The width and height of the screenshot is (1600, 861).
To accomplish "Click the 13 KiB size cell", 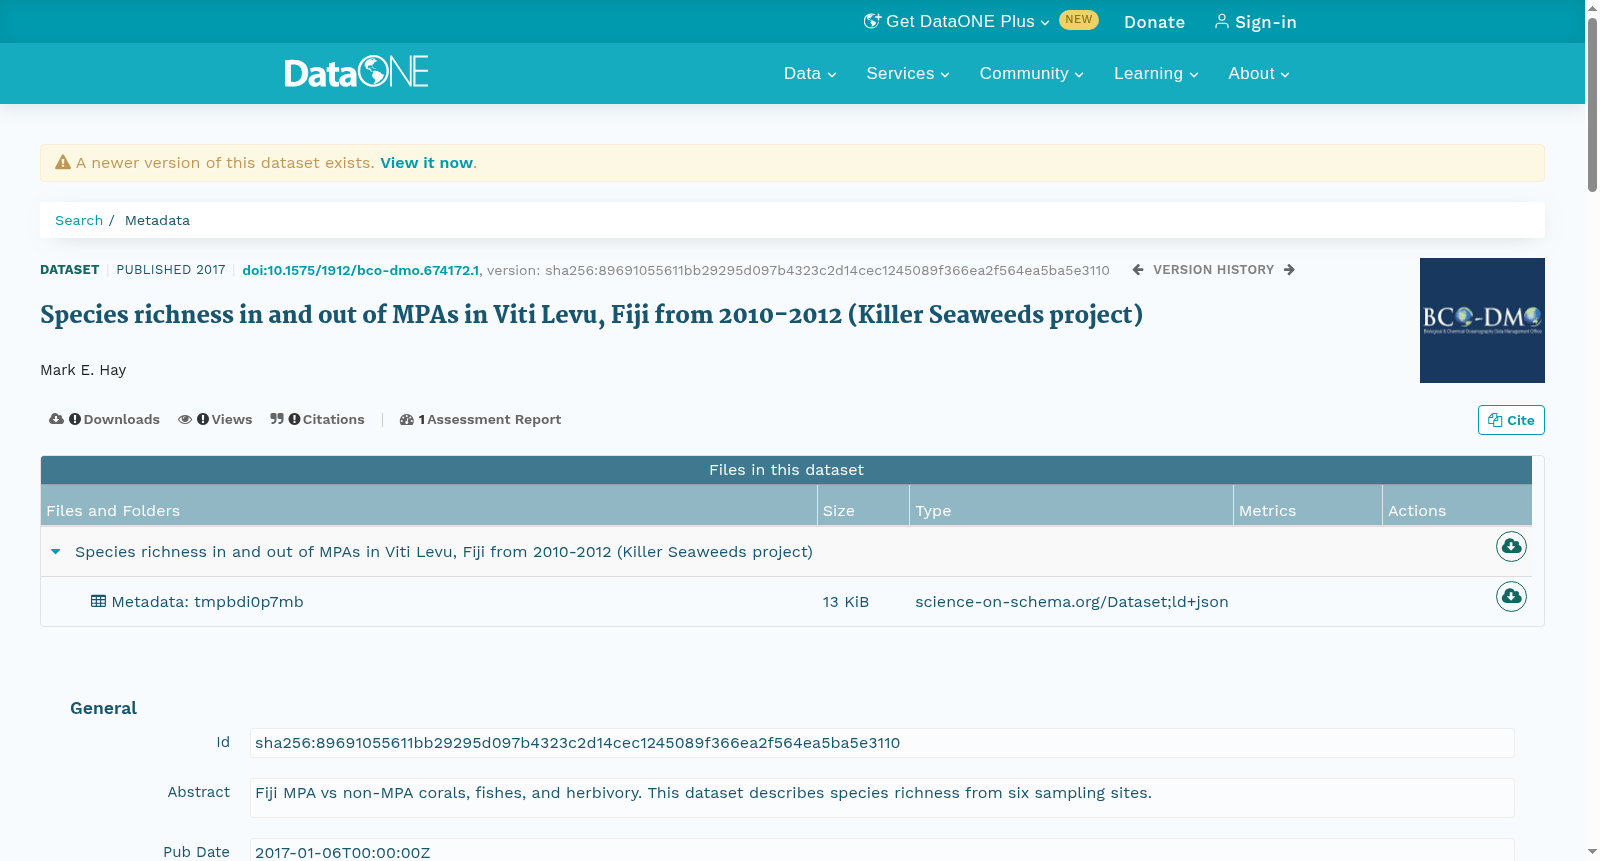I will 846,602.
